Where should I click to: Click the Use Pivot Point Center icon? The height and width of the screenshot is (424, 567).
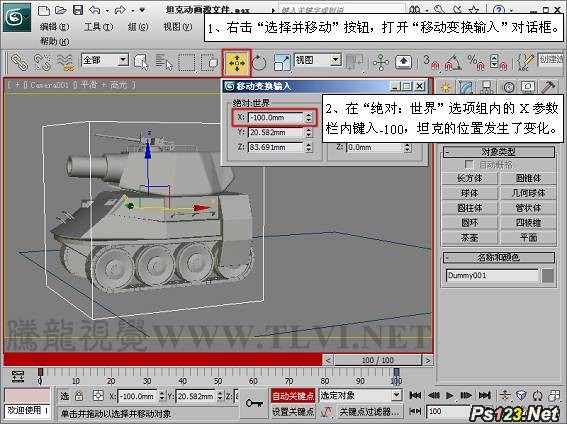pyautogui.click(x=354, y=62)
